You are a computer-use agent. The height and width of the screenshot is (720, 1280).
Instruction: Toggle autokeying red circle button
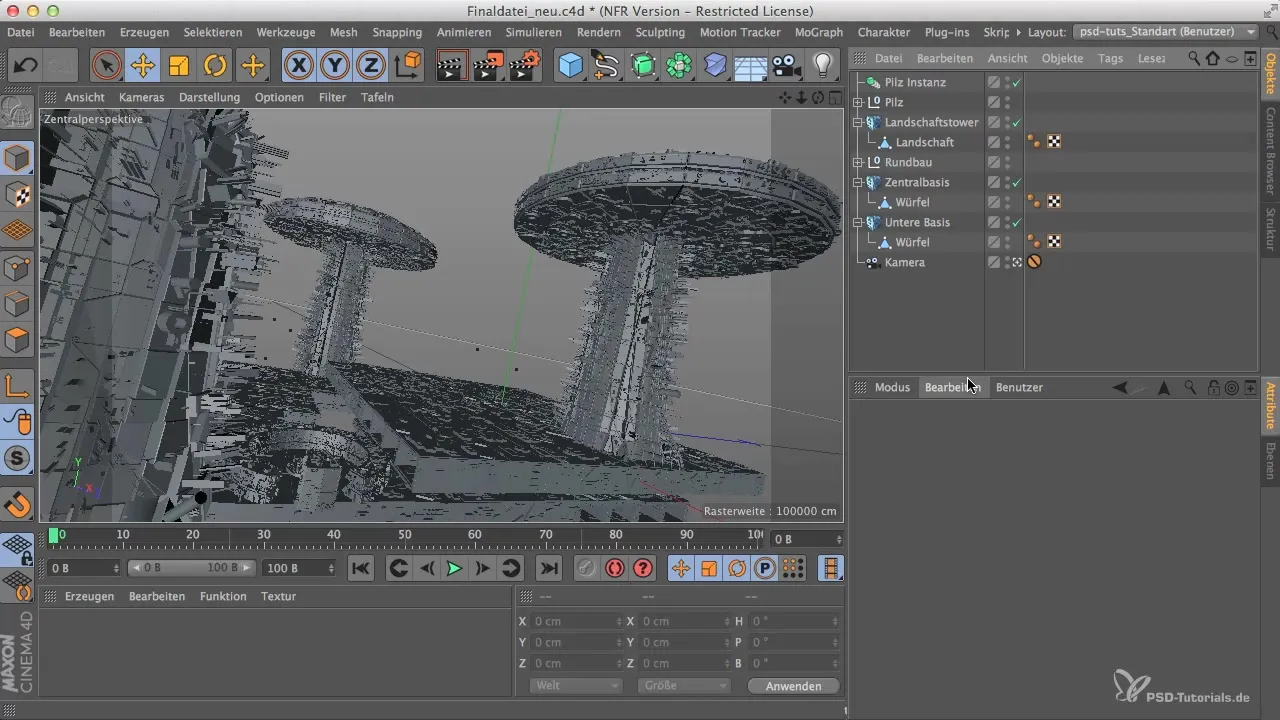click(x=614, y=568)
